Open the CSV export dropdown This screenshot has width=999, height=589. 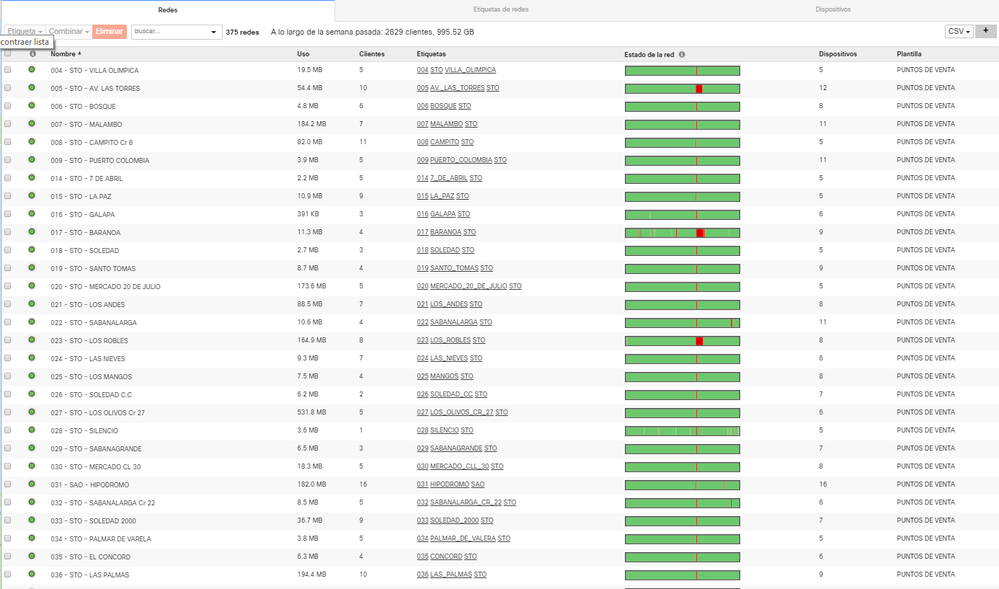(959, 31)
